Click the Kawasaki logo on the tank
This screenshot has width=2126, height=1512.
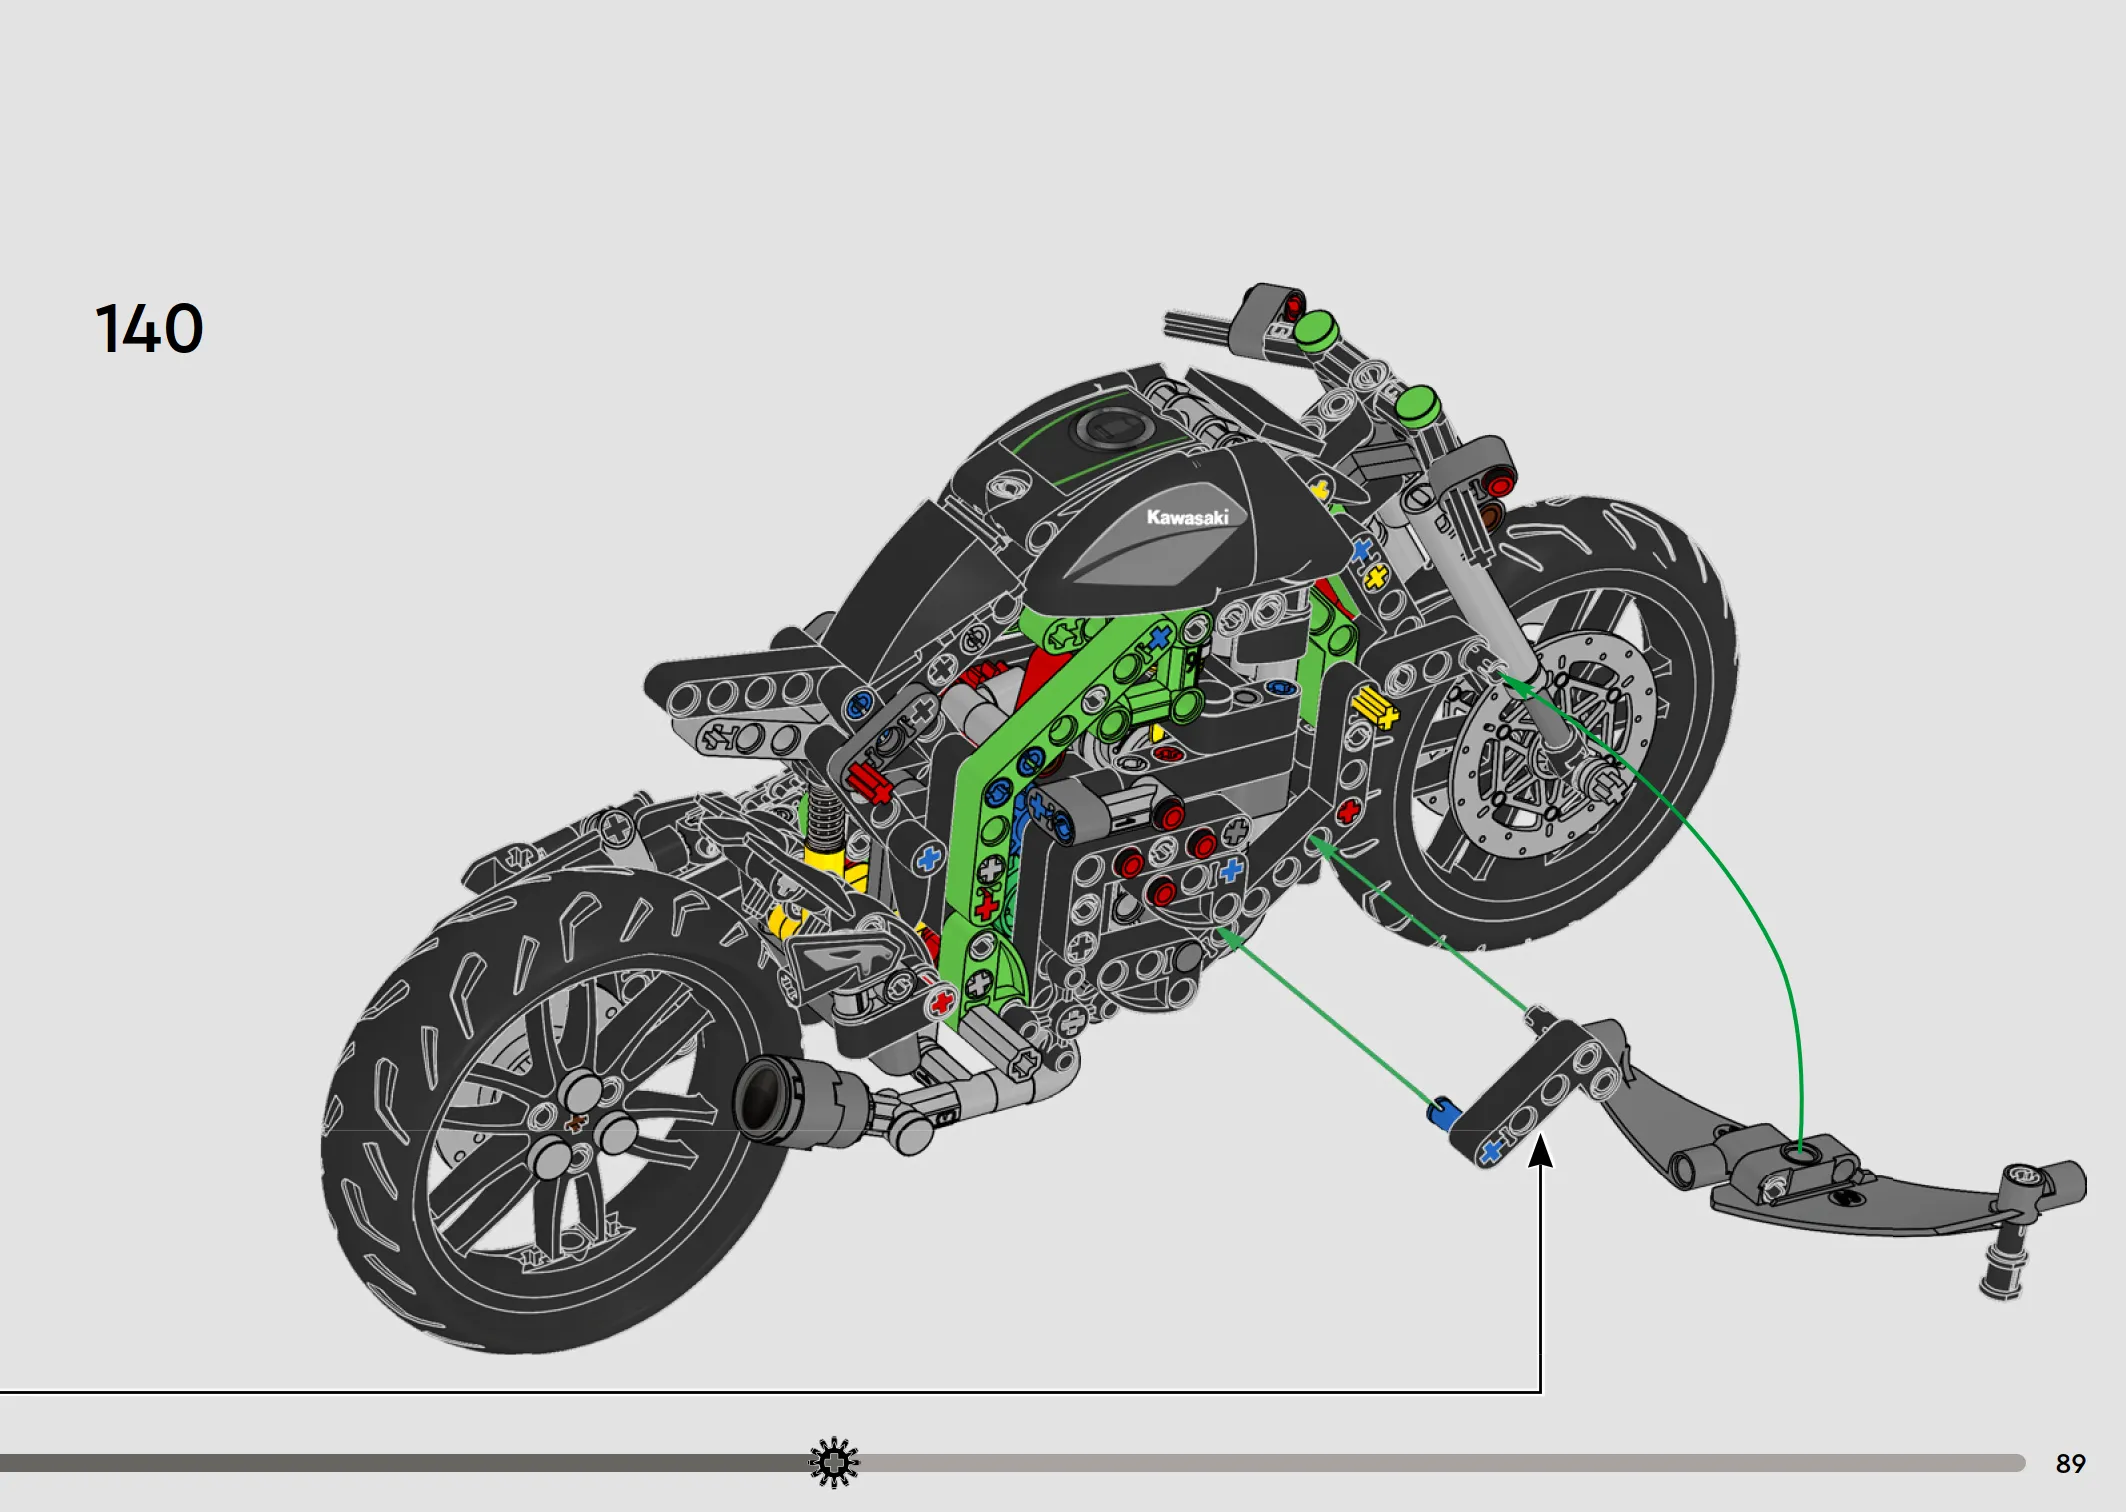pos(1187,517)
